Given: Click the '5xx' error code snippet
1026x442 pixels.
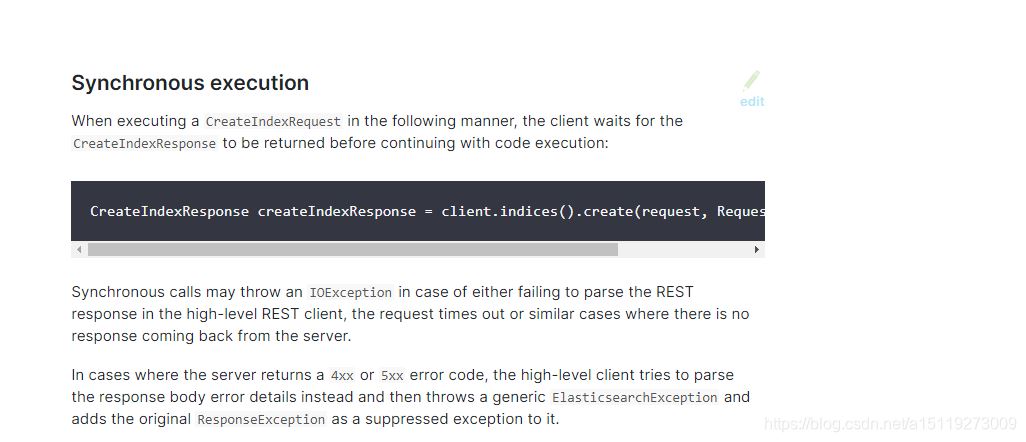Looking at the screenshot, I should click(x=392, y=376).
